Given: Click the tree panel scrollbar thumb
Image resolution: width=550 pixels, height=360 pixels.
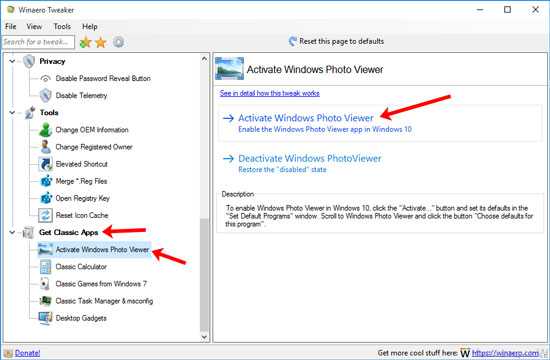Looking at the screenshot, I should point(204,275).
